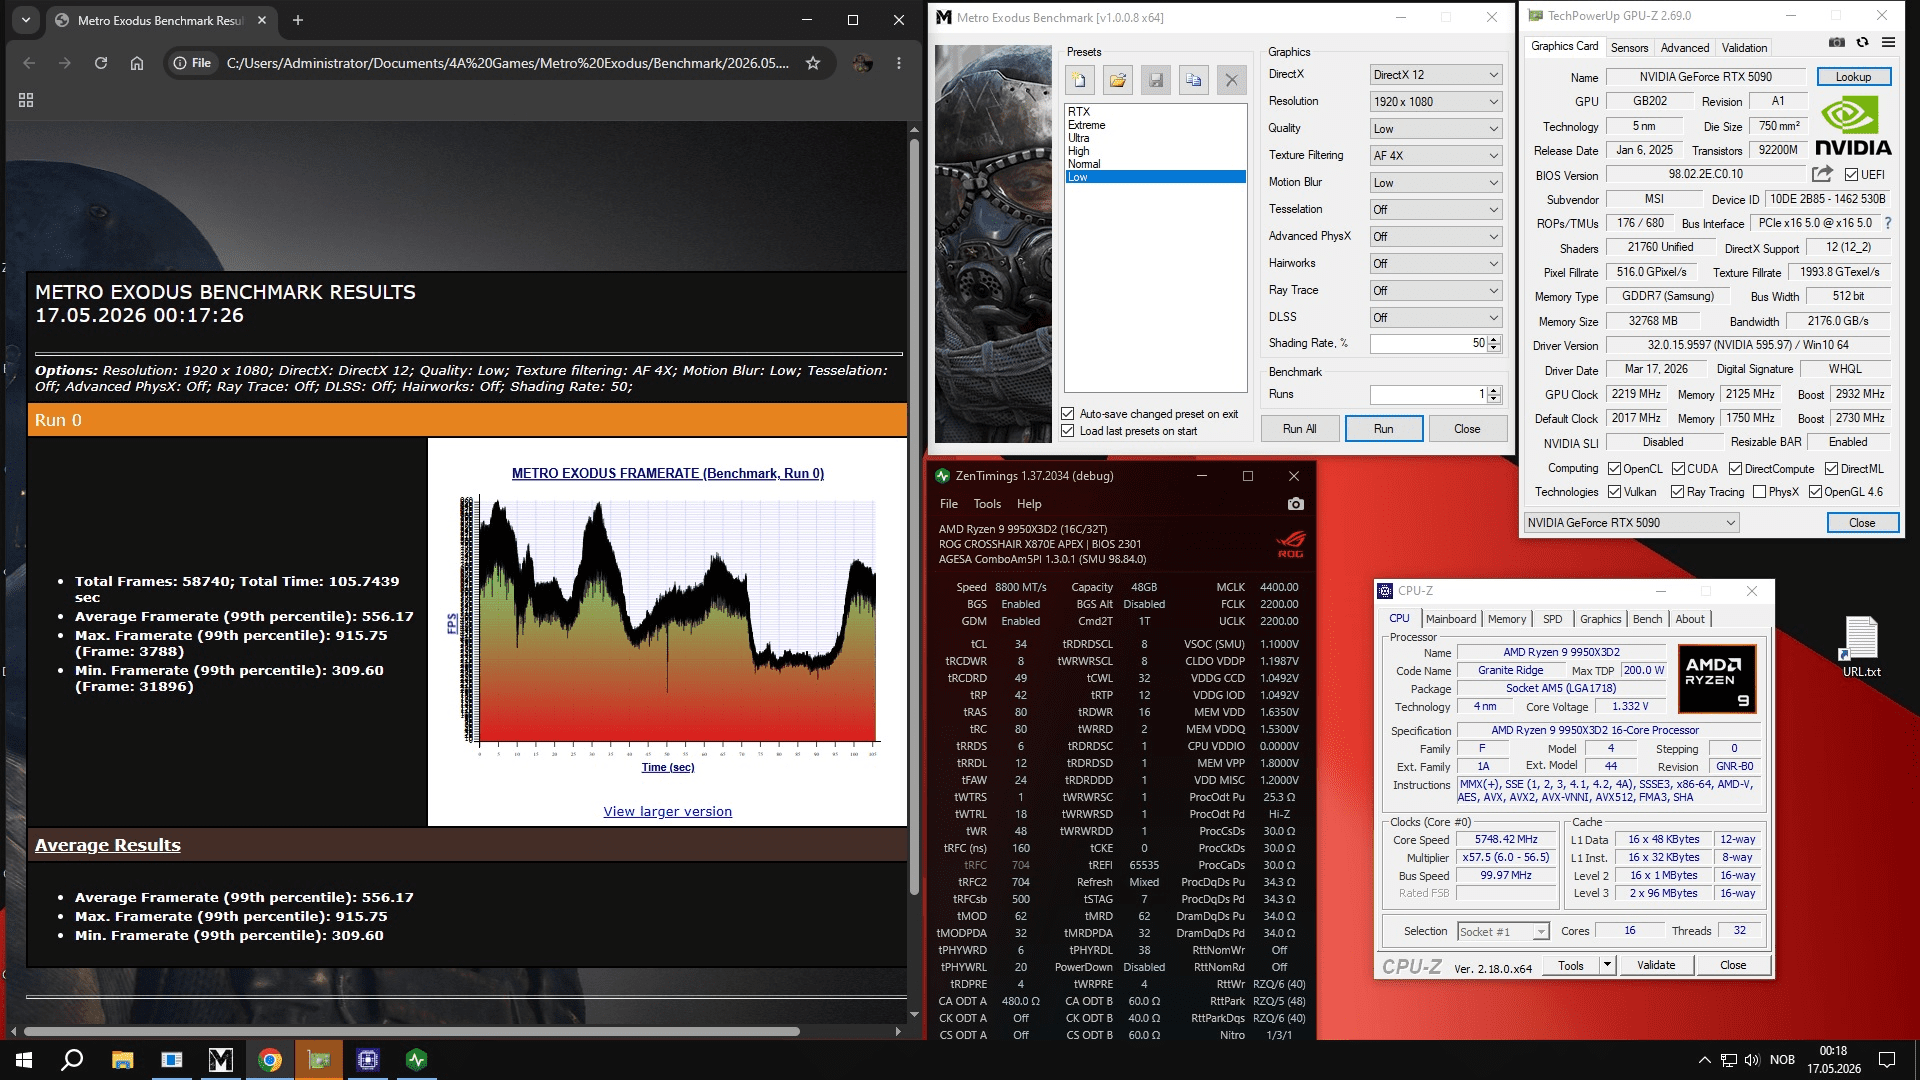Reload the Chrome benchmark results page
Screen dimensions: 1920x1080
101,63
